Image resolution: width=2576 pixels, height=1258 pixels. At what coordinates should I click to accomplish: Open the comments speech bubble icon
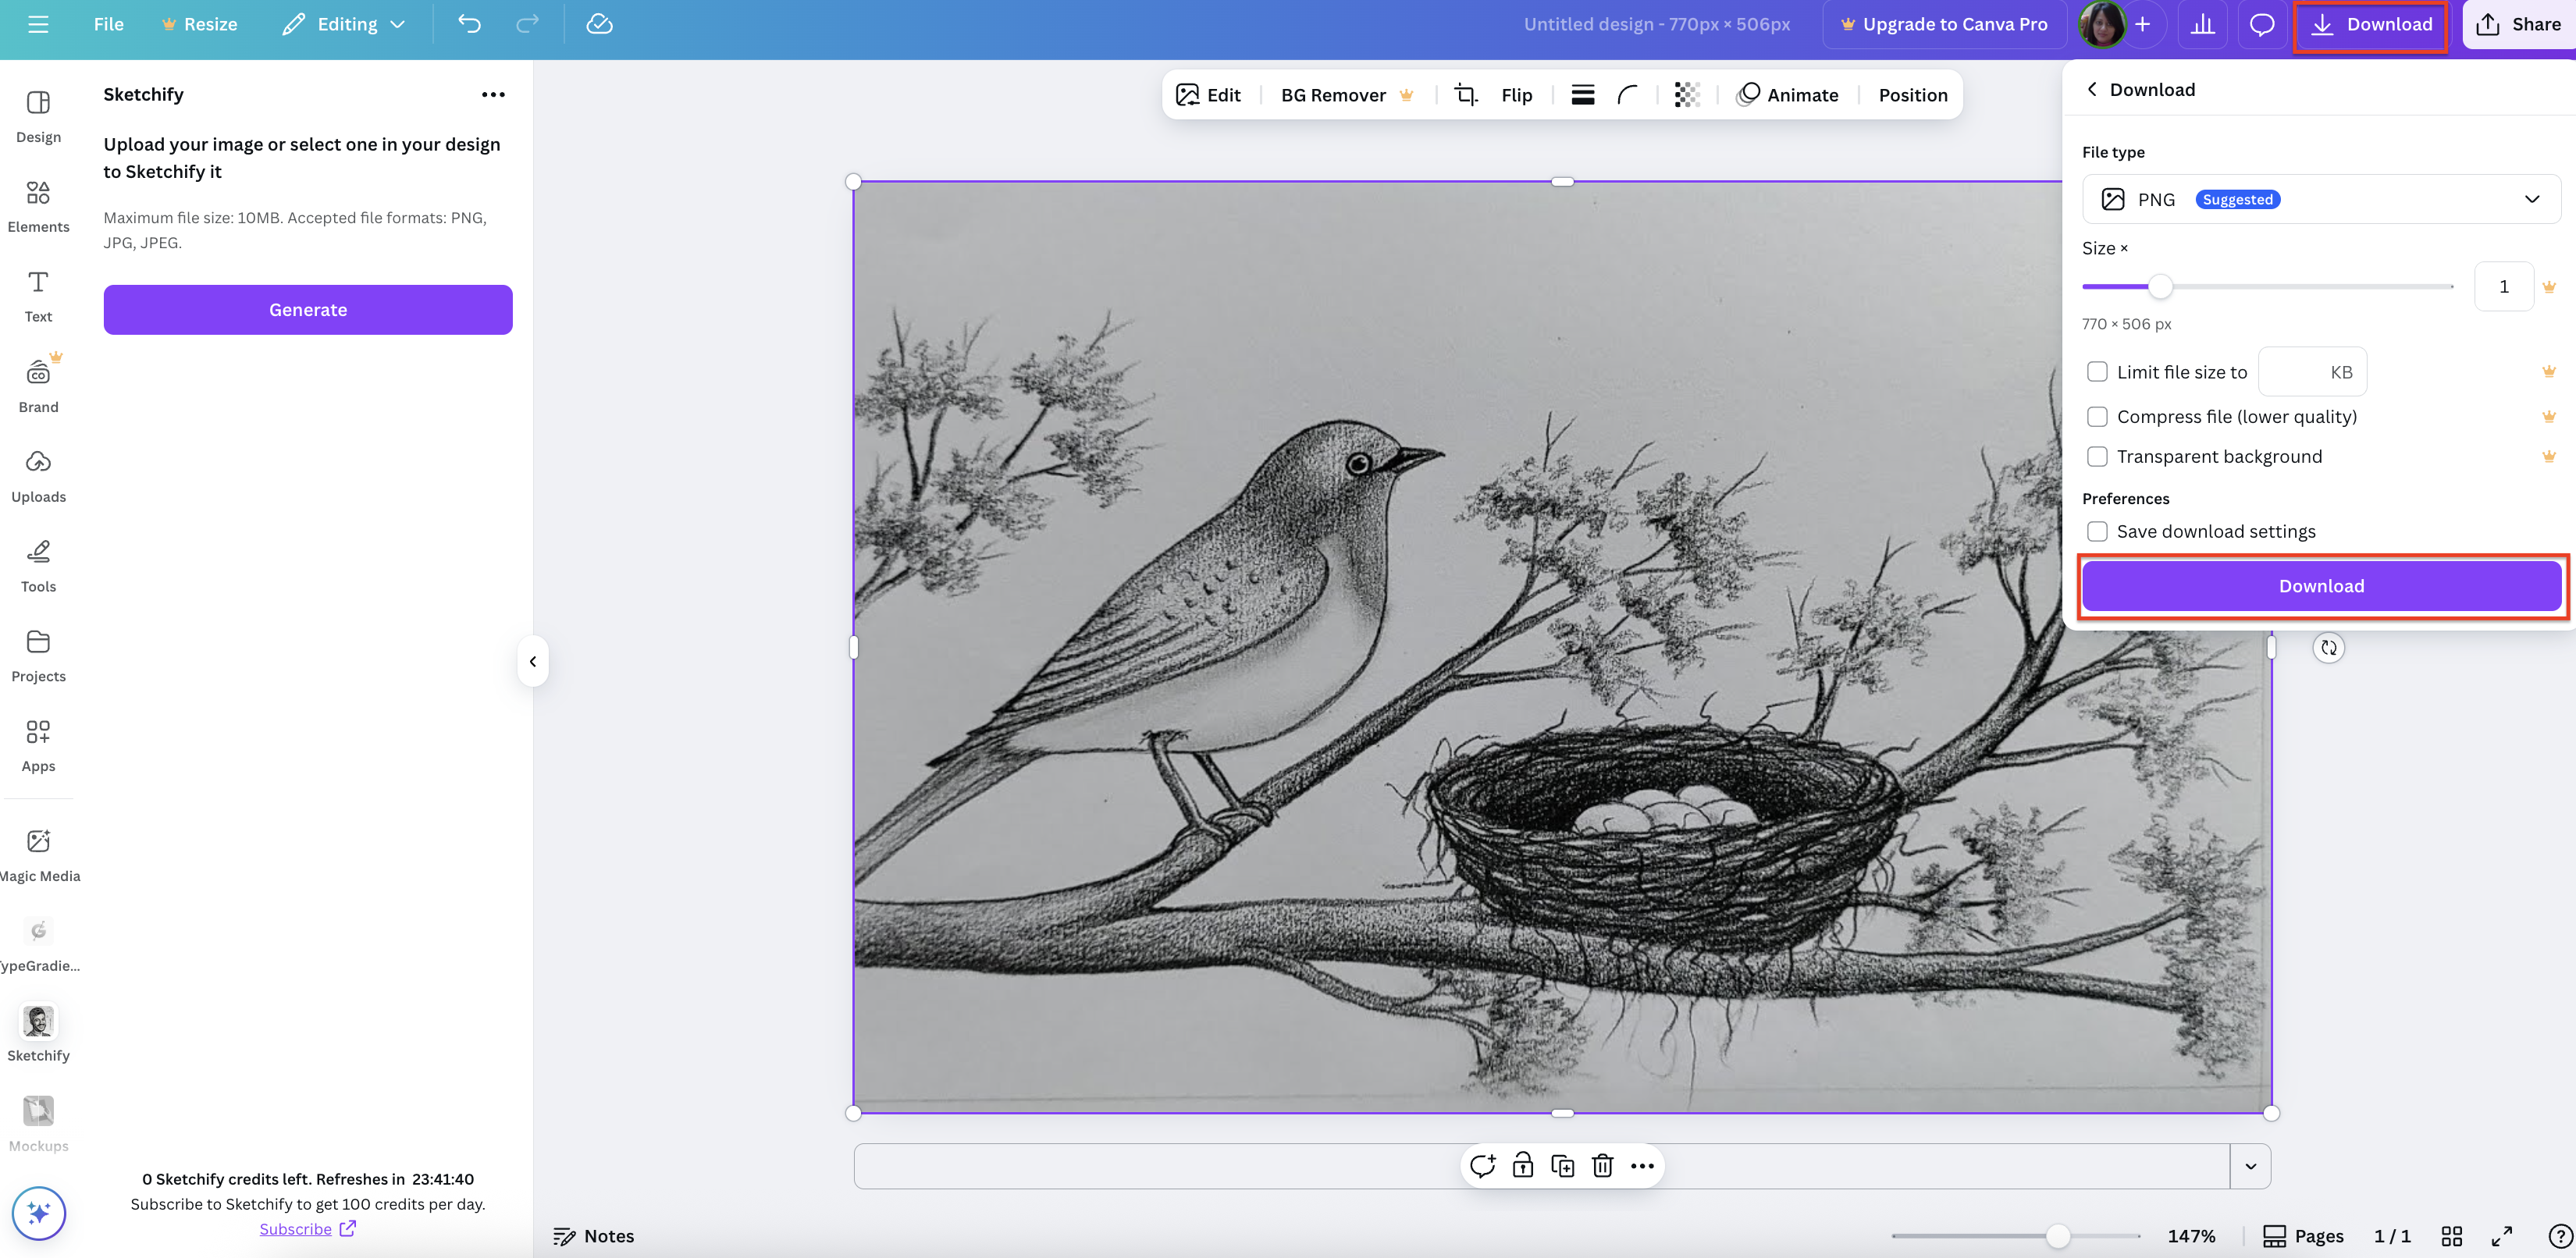click(2261, 24)
